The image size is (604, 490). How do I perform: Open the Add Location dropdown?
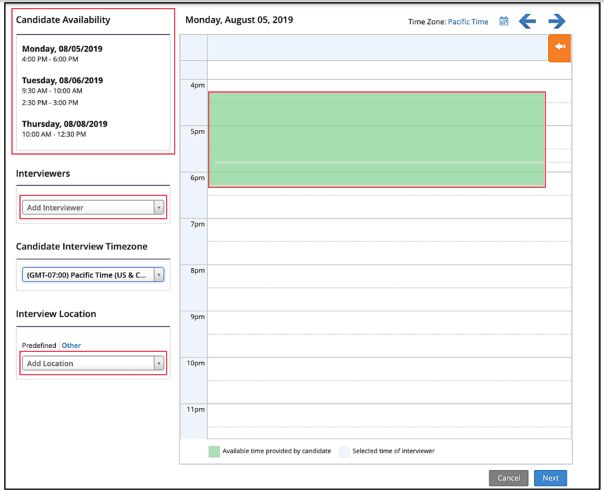coord(93,363)
